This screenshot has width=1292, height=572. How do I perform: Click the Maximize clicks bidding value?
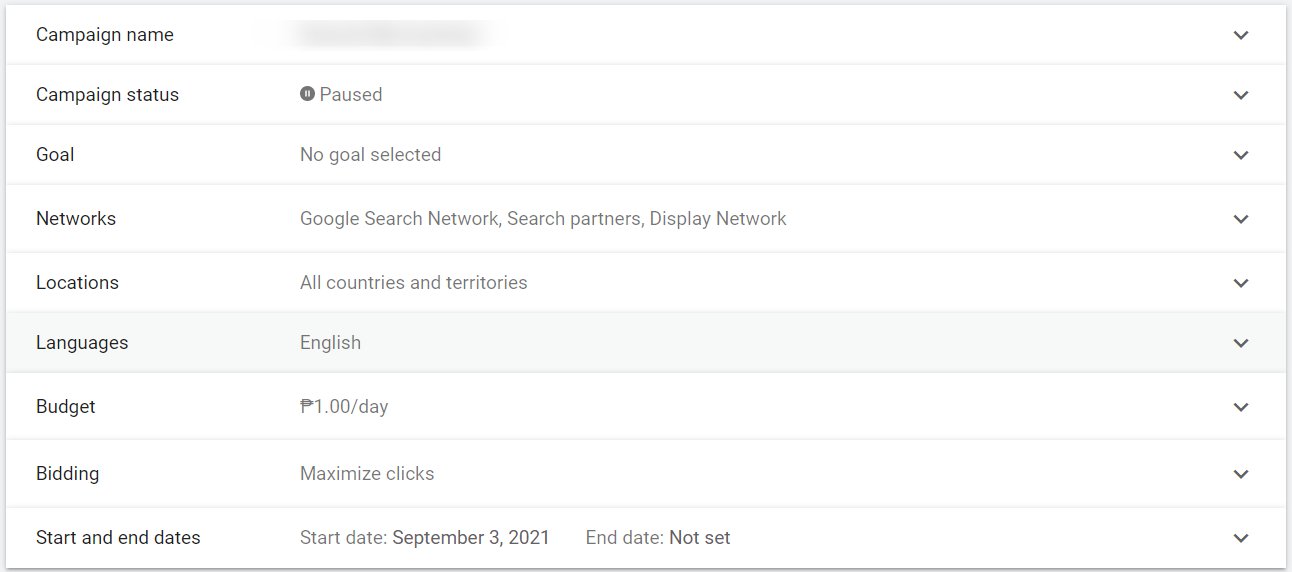[367, 473]
